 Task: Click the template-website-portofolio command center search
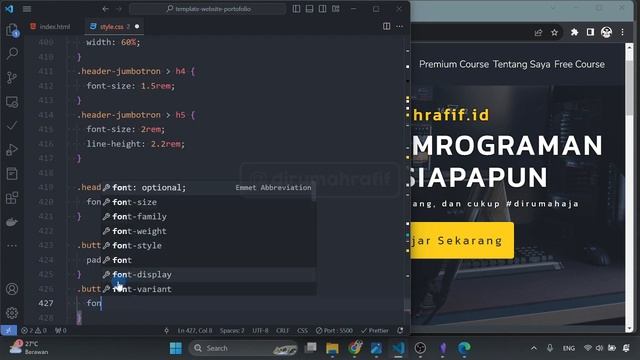(x=208, y=9)
